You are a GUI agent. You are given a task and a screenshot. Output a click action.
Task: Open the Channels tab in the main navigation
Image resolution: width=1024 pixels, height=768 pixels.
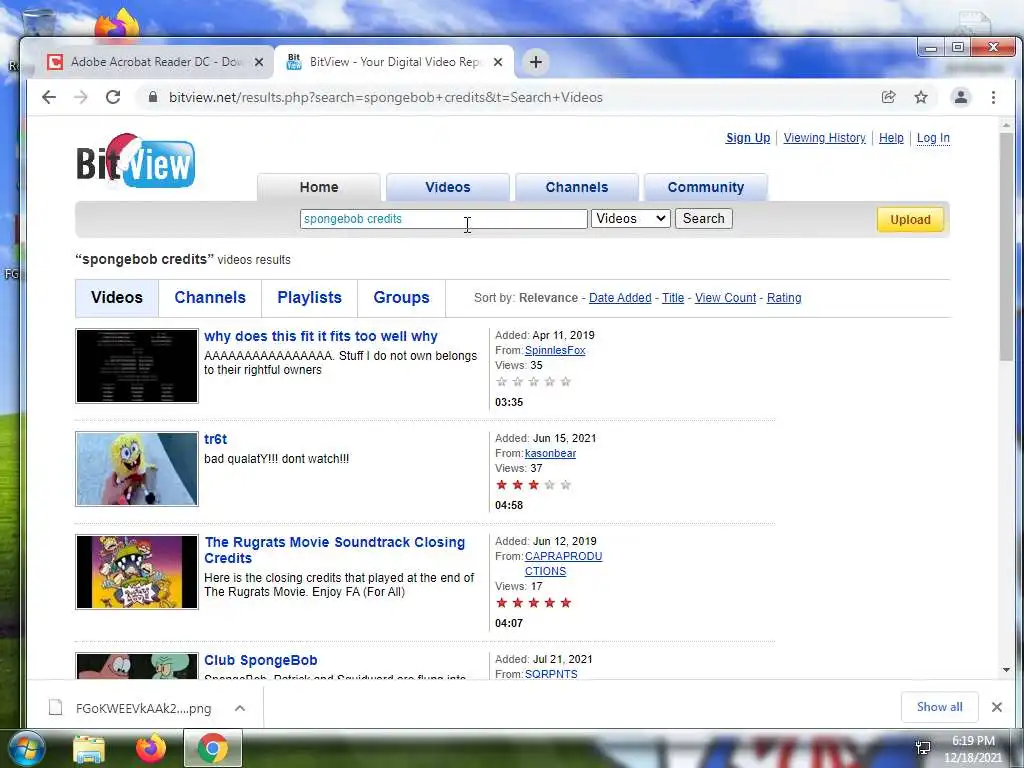coord(577,187)
